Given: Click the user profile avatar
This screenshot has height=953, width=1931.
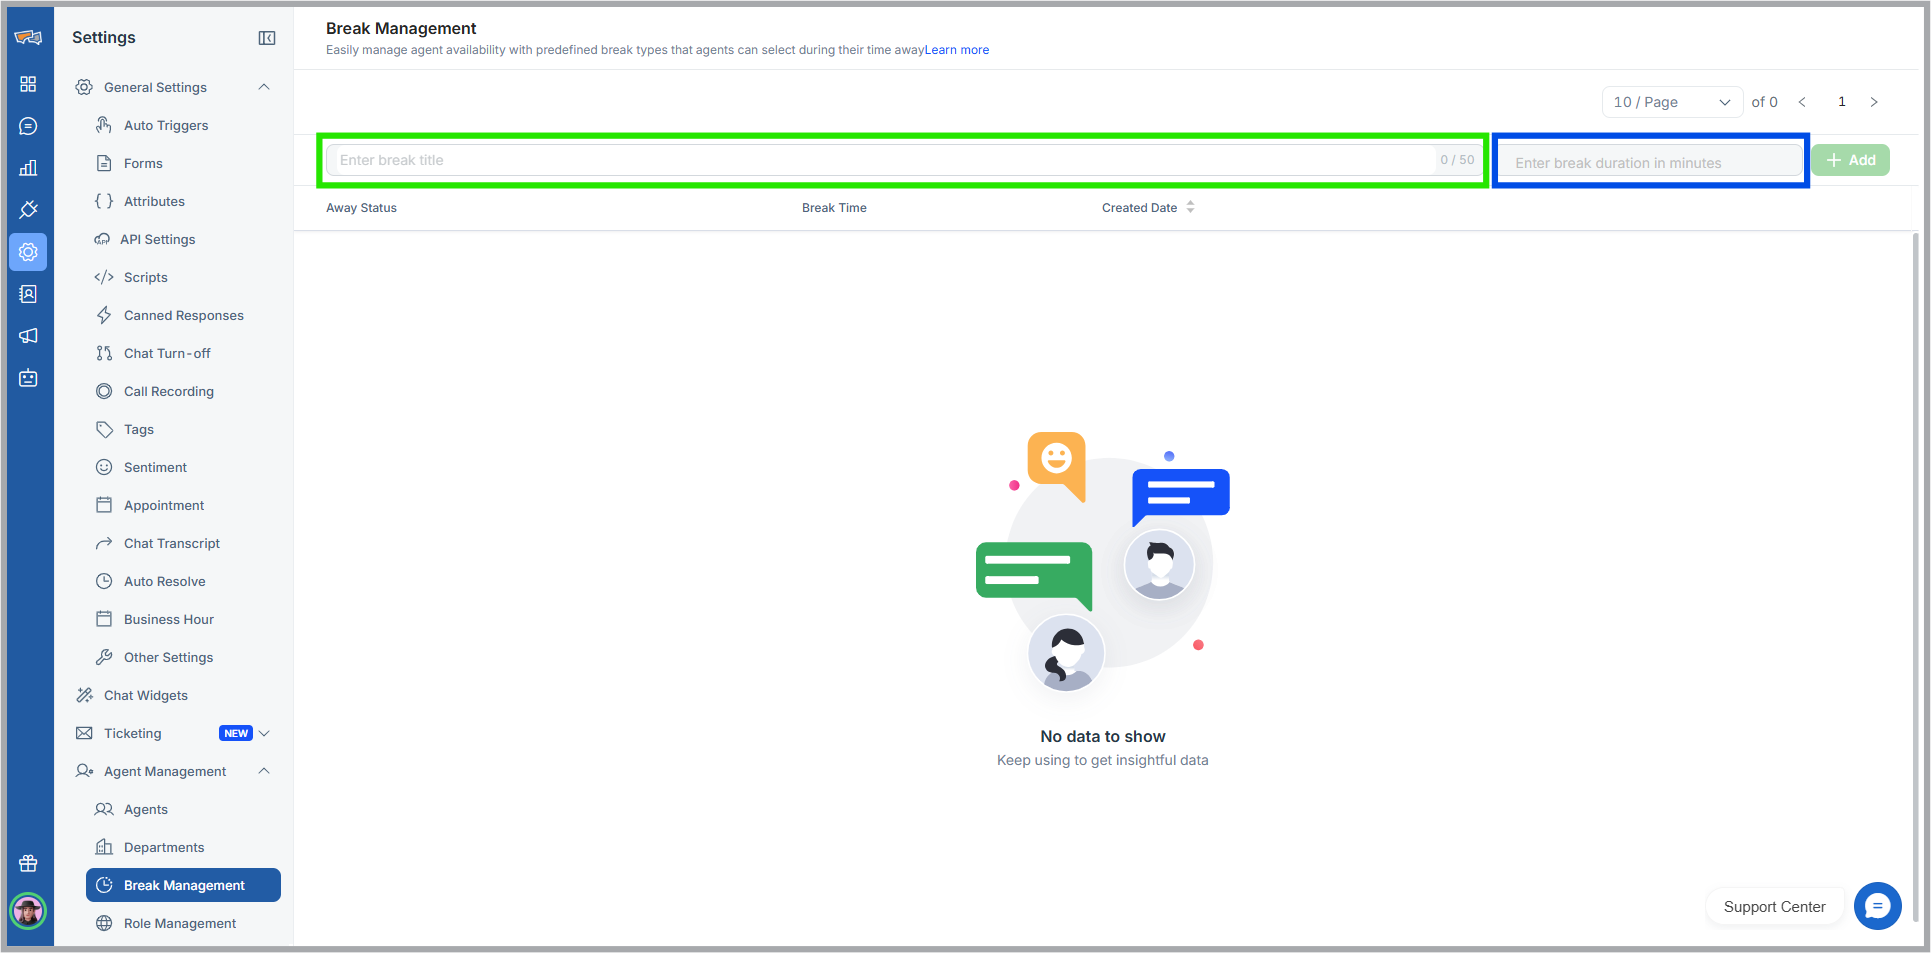Looking at the screenshot, I should [28, 911].
